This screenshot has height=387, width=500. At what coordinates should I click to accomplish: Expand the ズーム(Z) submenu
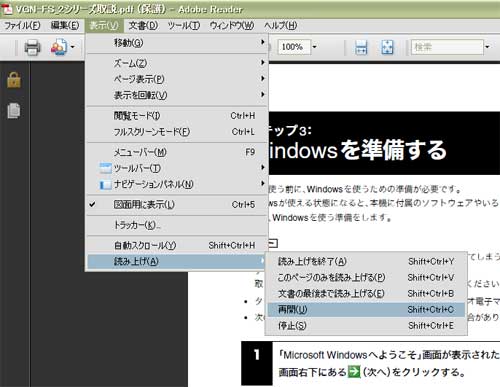click(x=177, y=63)
